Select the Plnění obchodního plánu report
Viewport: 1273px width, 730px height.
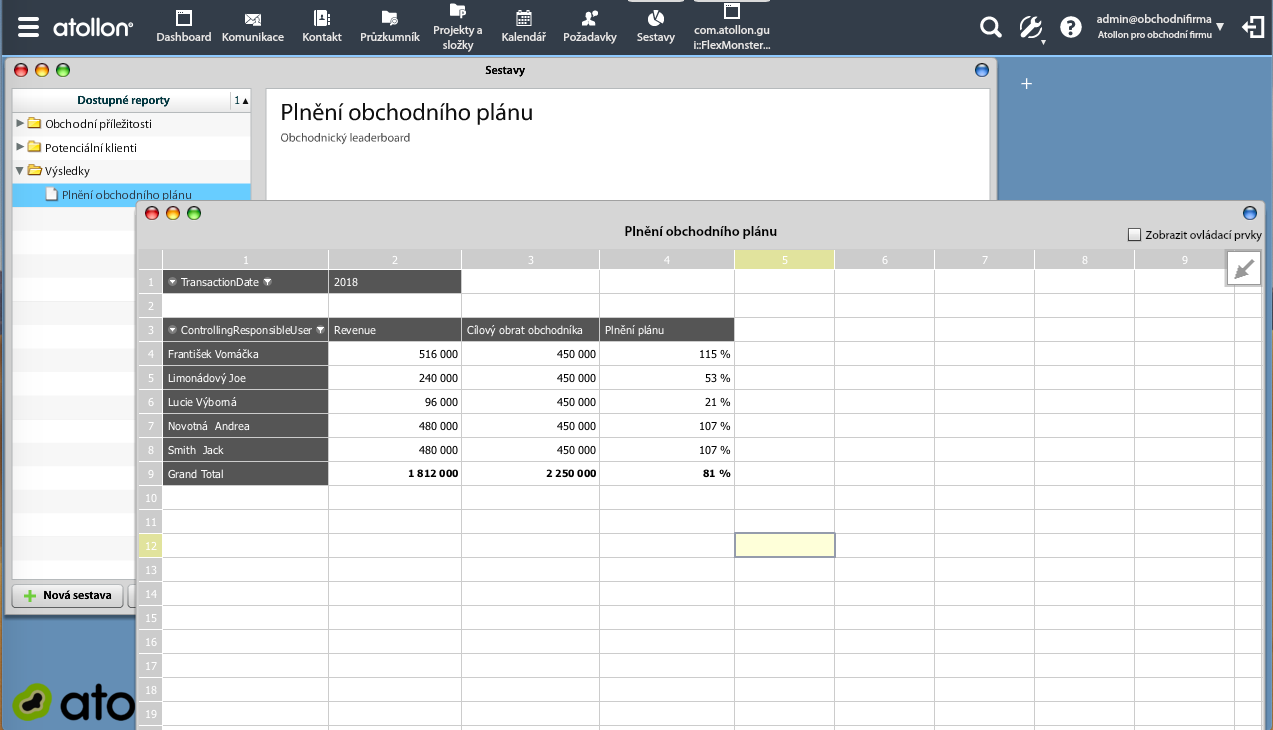pyautogui.click(x=126, y=195)
